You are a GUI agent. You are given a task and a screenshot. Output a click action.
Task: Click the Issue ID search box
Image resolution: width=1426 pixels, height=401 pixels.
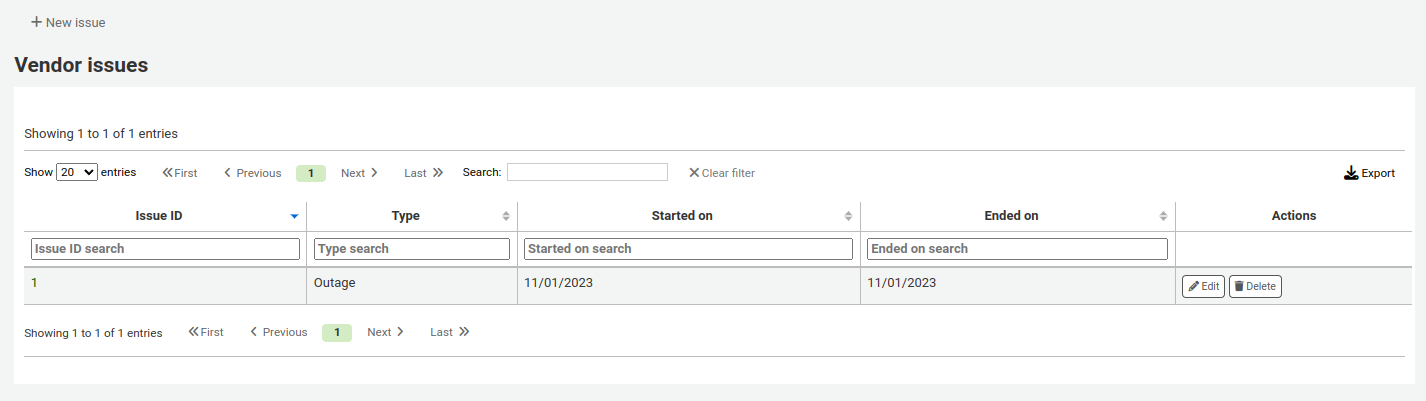coord(166,248)
